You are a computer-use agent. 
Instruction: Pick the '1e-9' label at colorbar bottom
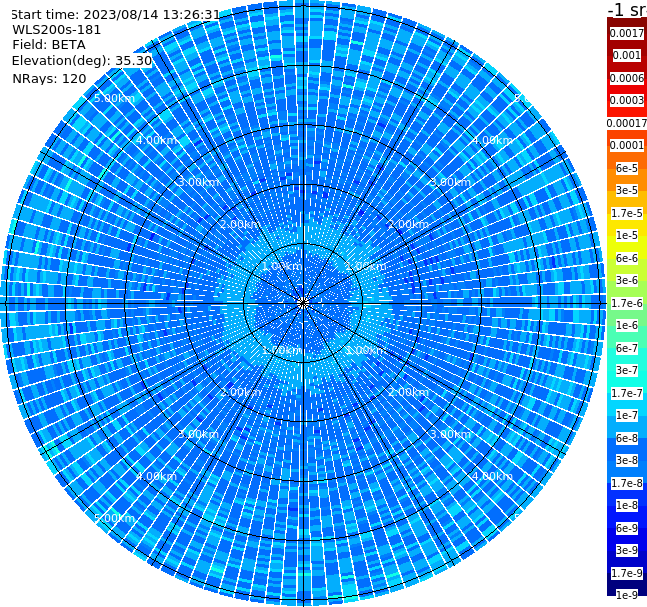(x=627, y=595)
